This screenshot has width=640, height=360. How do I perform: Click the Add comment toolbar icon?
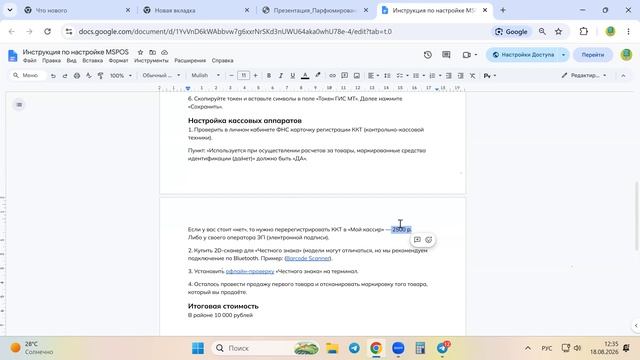click(344, 76)
